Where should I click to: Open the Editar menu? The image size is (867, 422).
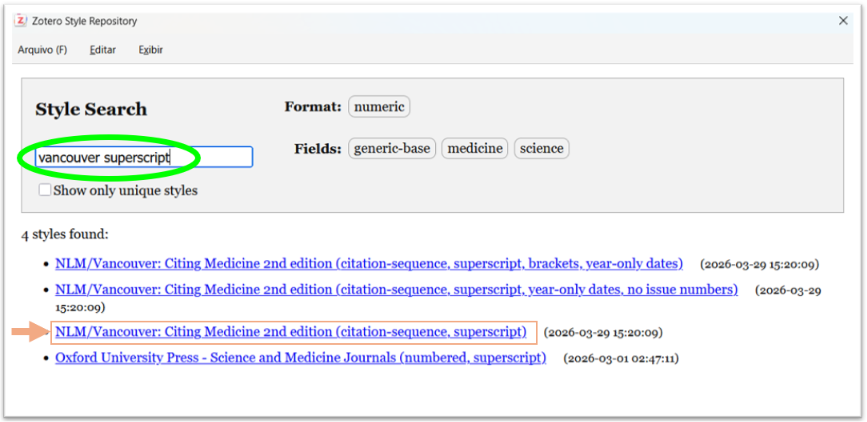click(x=102, y=50)
